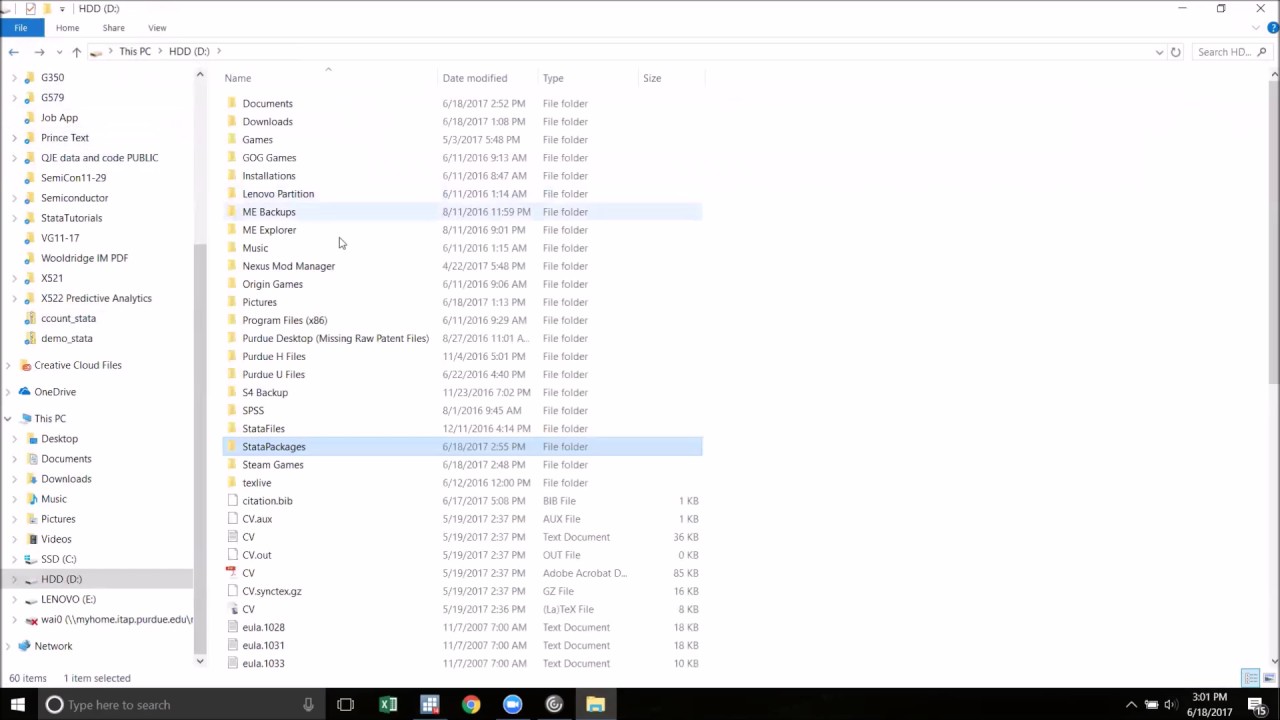Open the G350 folder in navigation pane
Image resolution: width=1280 pixels, height=720 pixels.
tap(52, 77)
